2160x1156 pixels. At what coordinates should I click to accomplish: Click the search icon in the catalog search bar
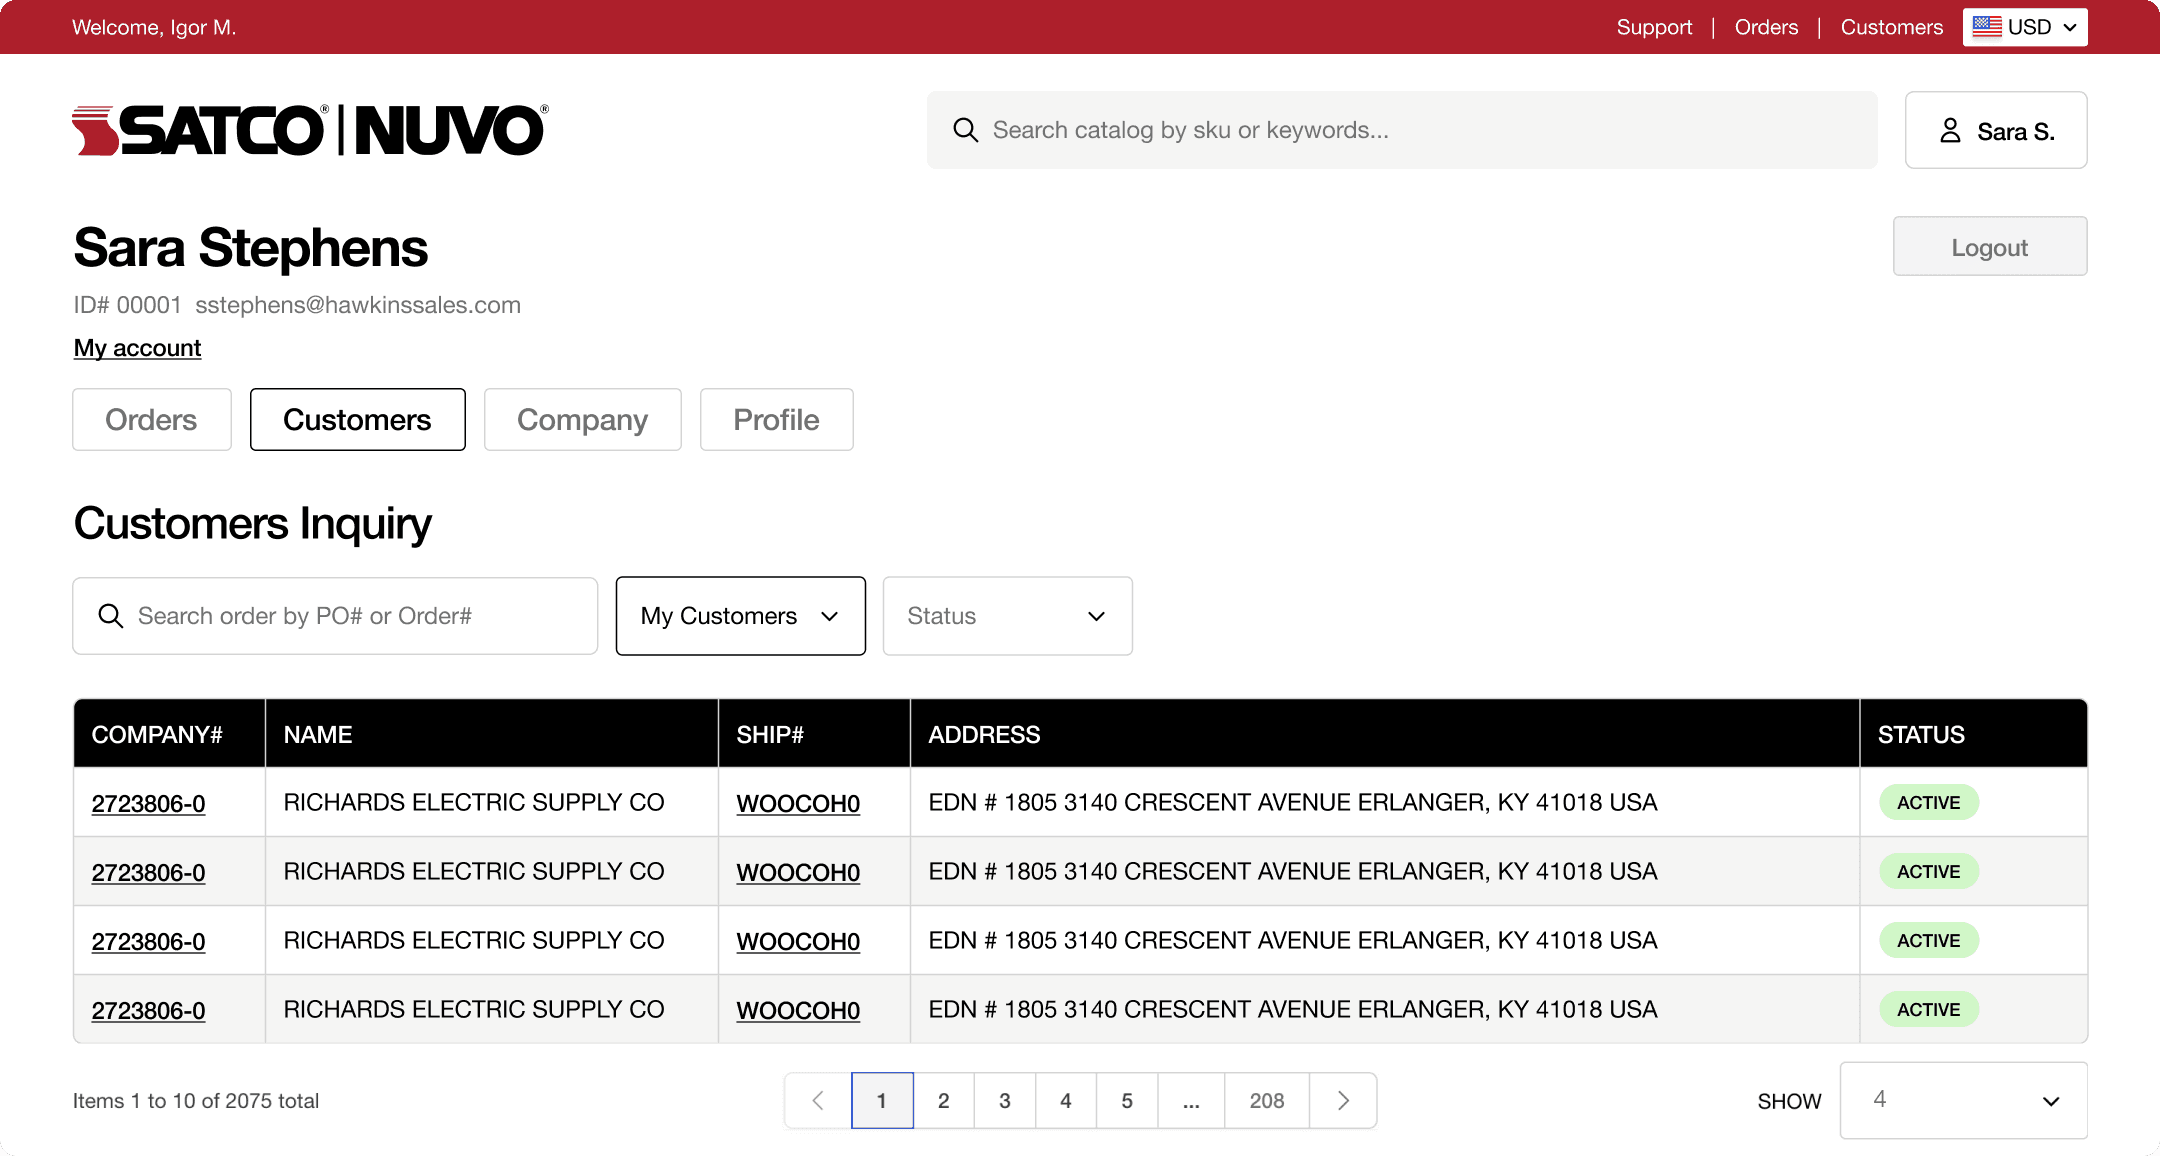click(965, 130)
